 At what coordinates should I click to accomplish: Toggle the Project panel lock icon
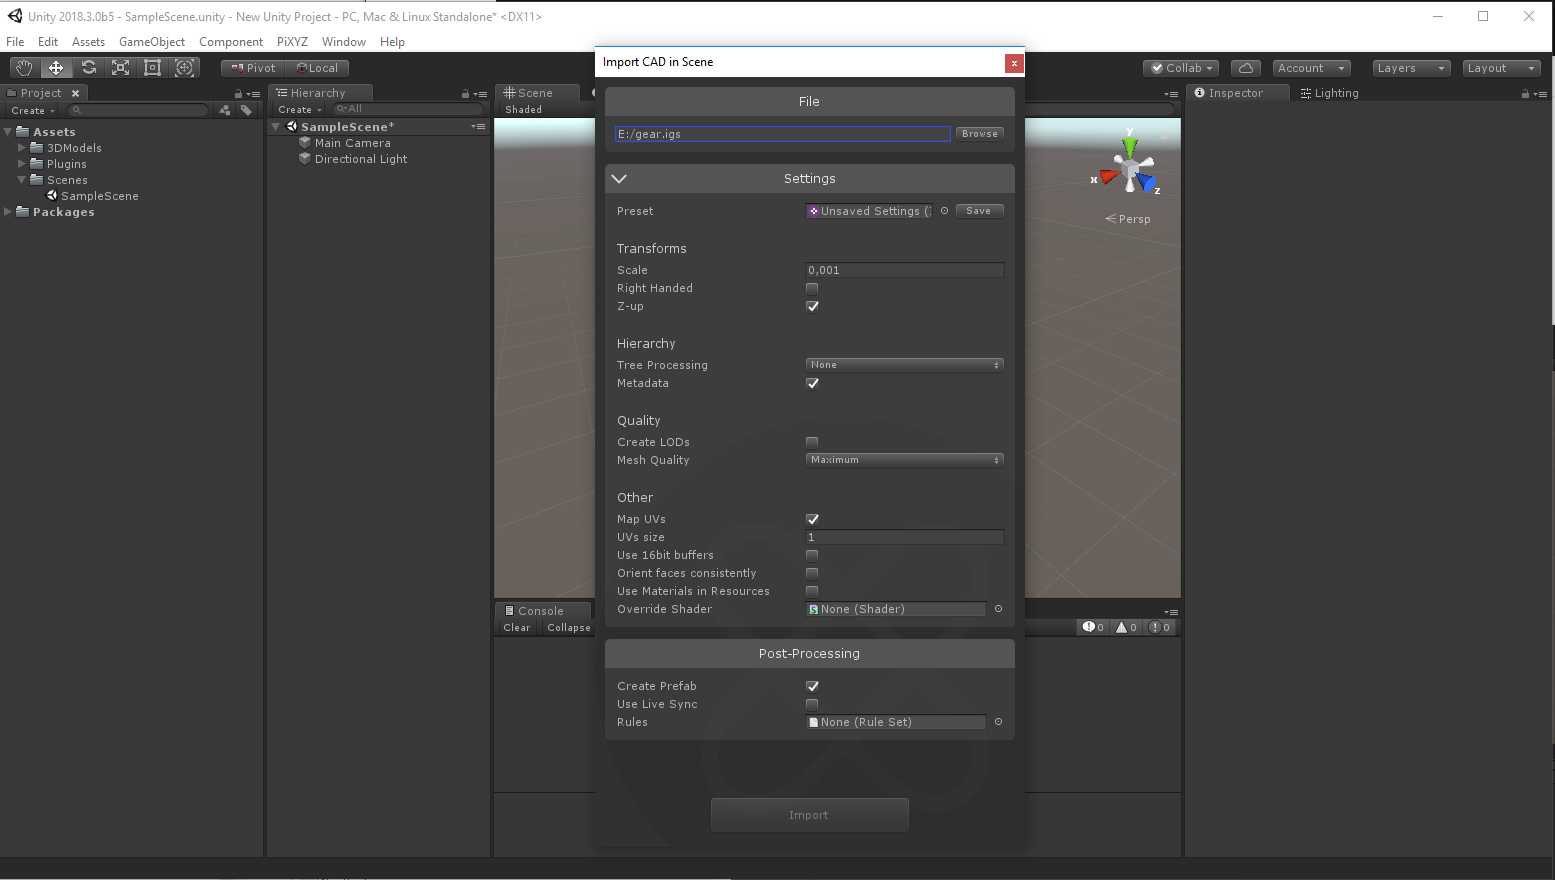coord(238,94)
